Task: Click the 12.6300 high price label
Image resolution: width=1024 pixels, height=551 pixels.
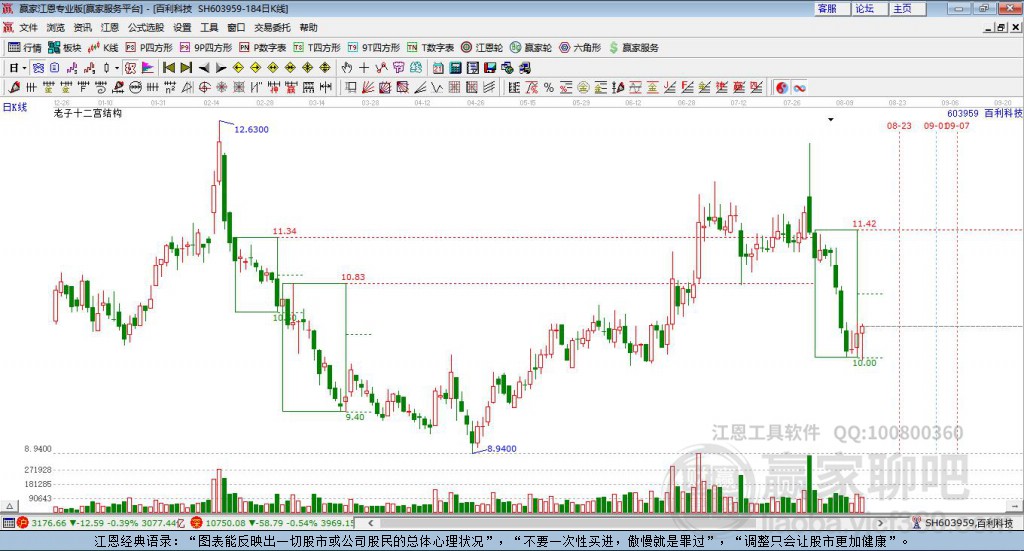Action: click(x=251, y=129)
